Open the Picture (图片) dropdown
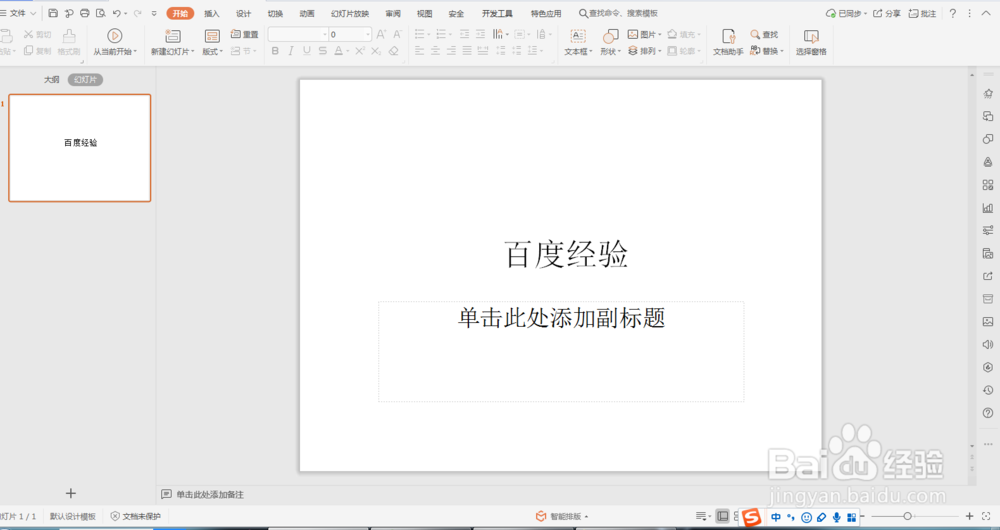1000x530 pixels. coord(645,34)
